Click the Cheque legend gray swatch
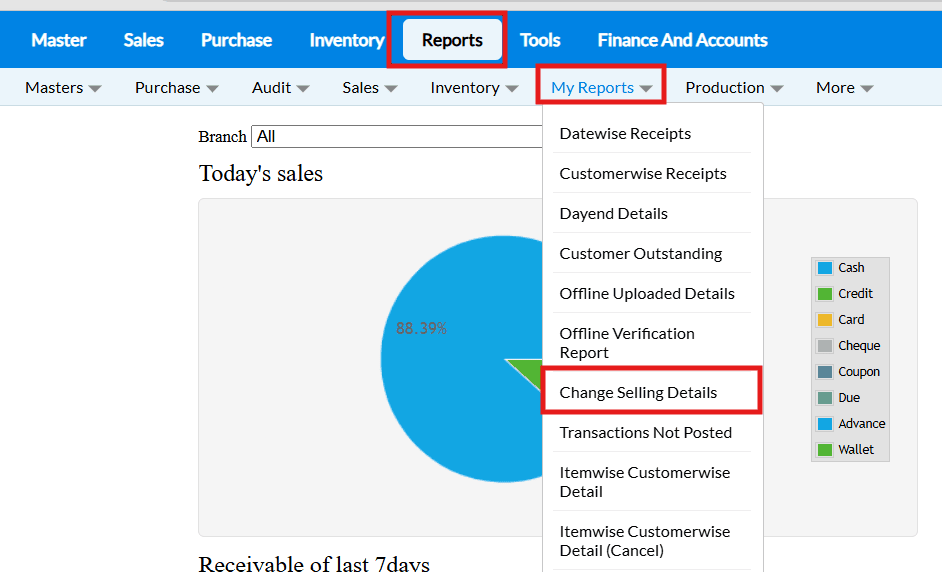 [x=825, y=346]
